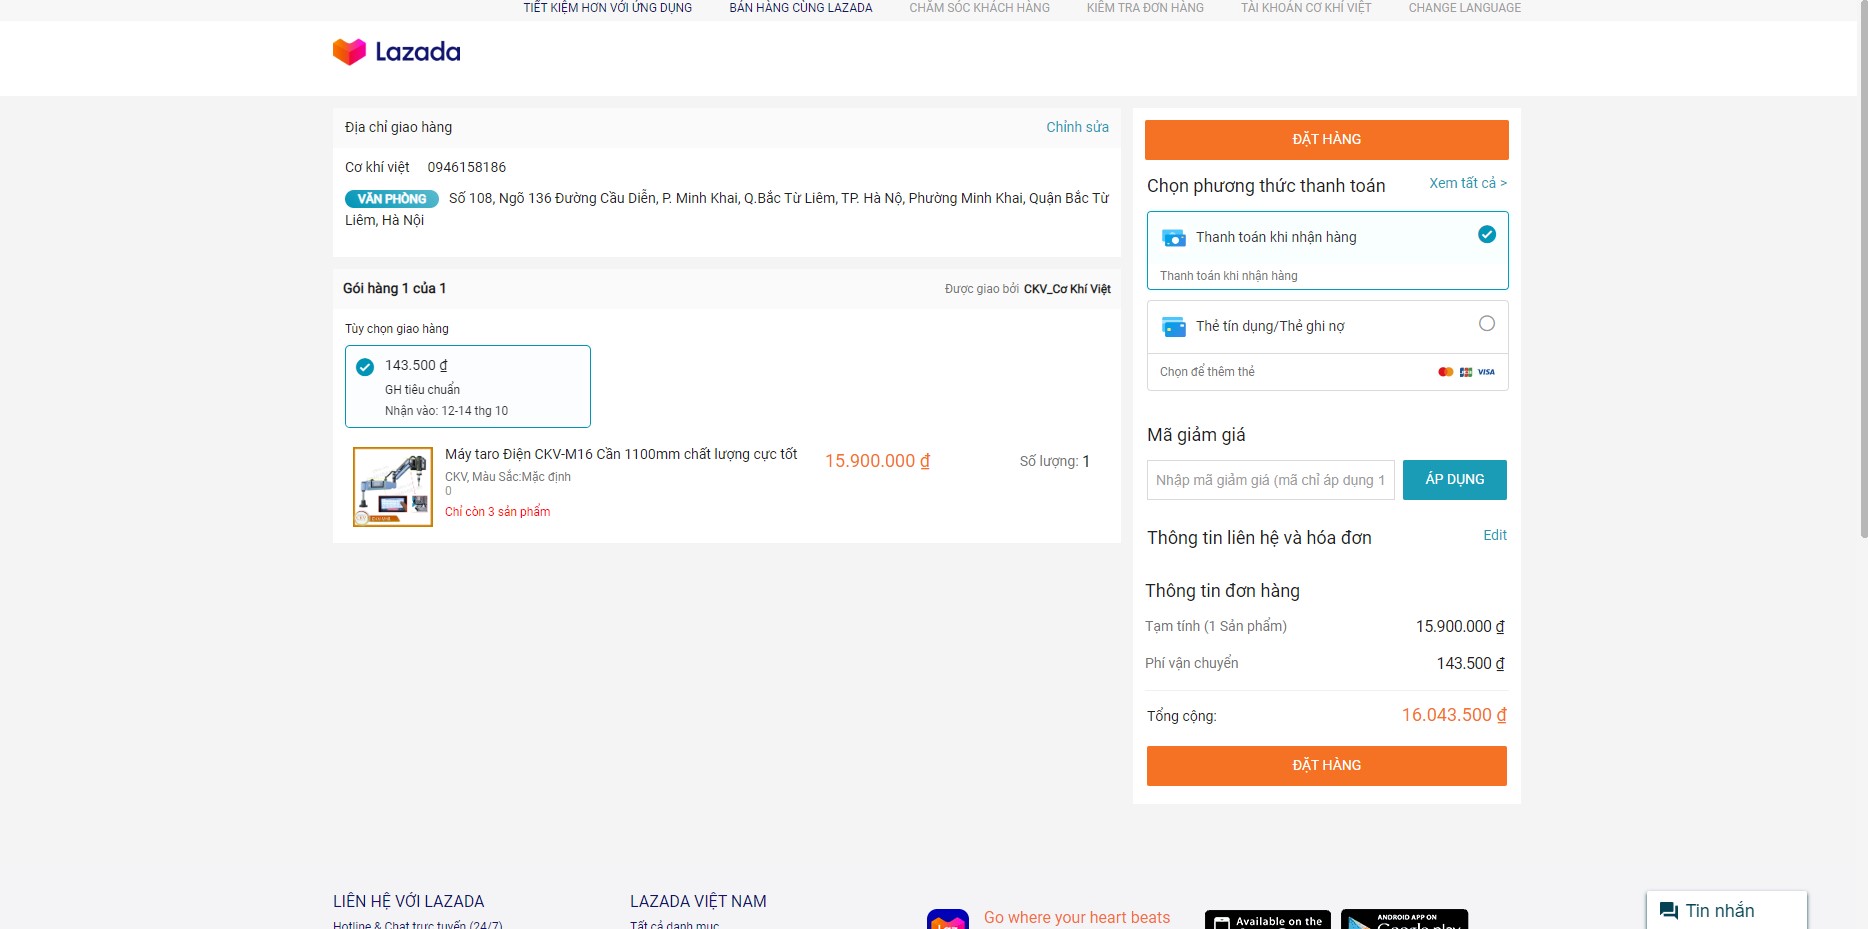The image size is (1868, 929).
Task: Open Kiểm tra đơn hàng menu item
Action: 1145,8
